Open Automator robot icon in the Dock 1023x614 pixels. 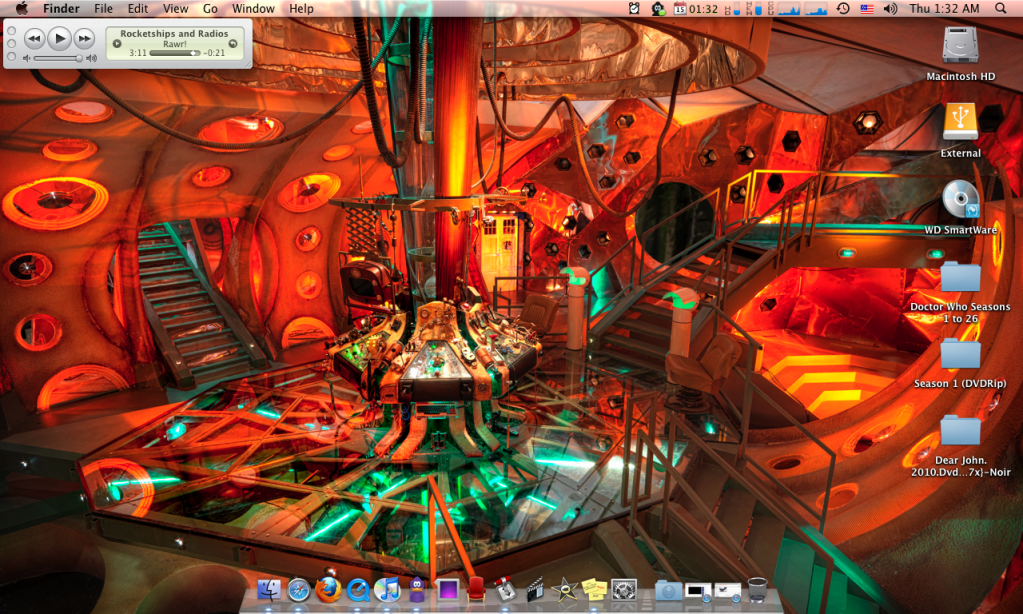pyautogui.click(x=504, y=589)
